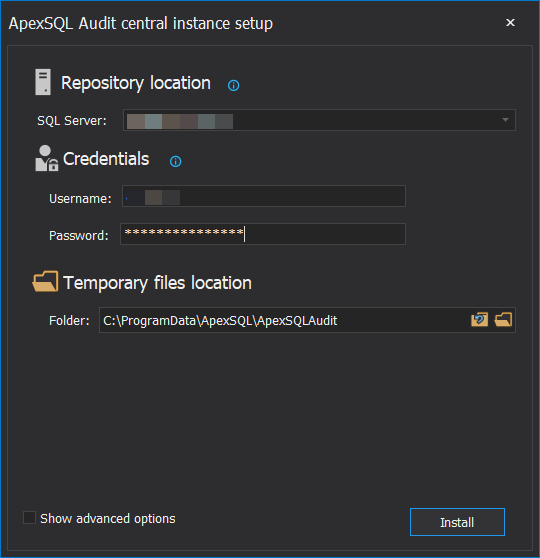The height and width of the screenshot is (558, 540).
Task: Close the central instance setup dialog
Action: pyautogui.click(x=510, y=23)
